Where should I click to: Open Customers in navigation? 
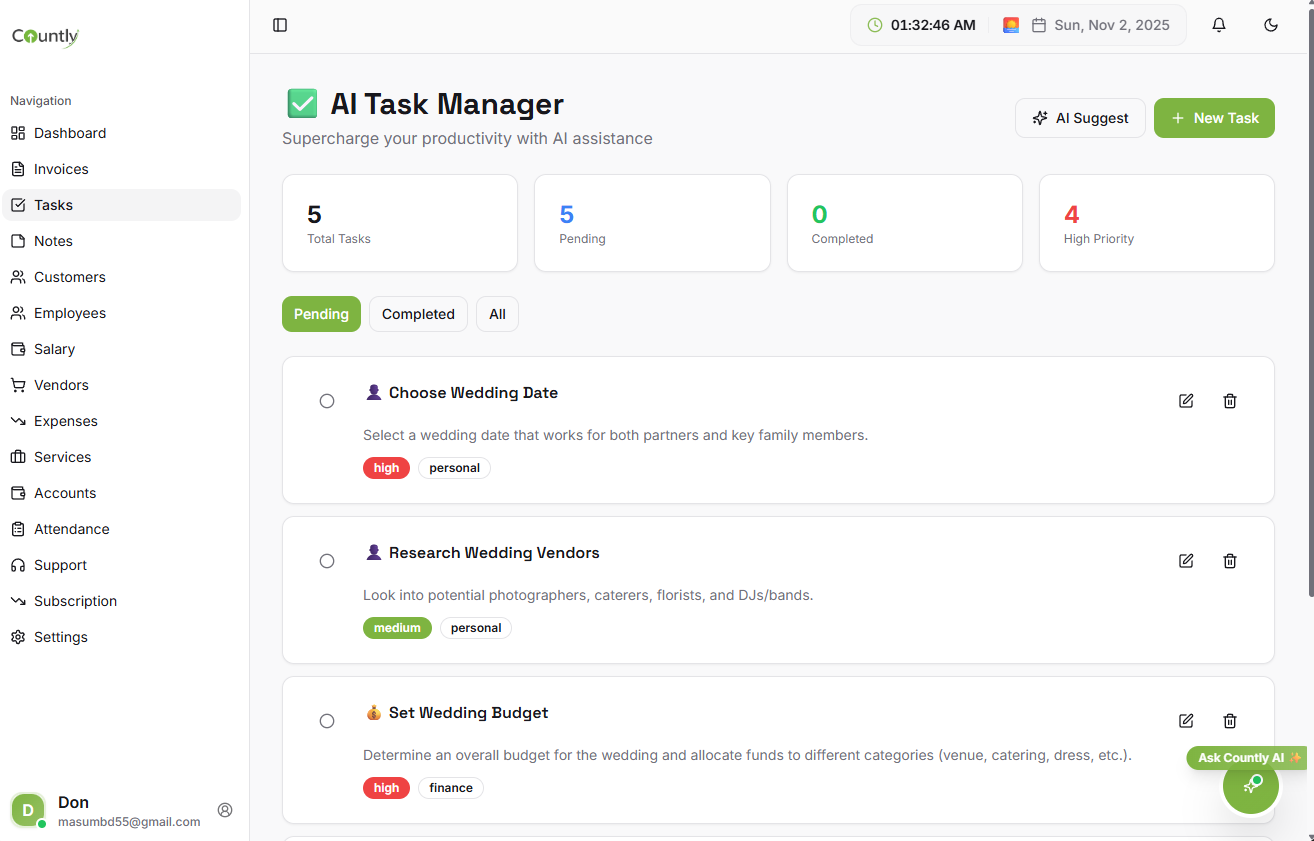point(121,277)
